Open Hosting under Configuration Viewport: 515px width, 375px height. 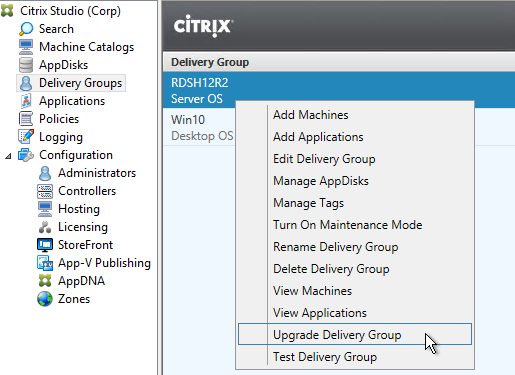click(x=79, y=209)
